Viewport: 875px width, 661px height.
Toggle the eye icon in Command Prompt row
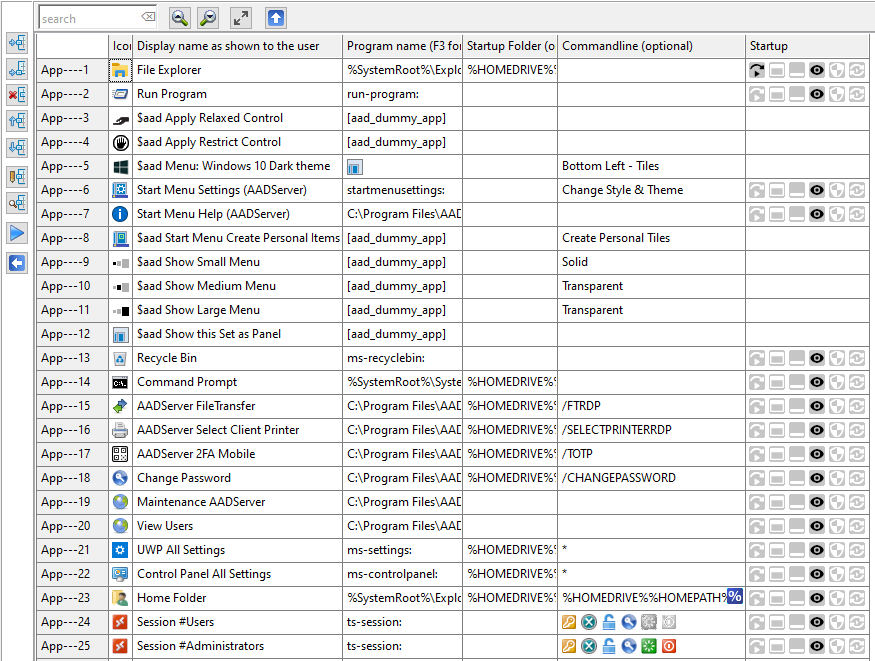tap(817, 382)
